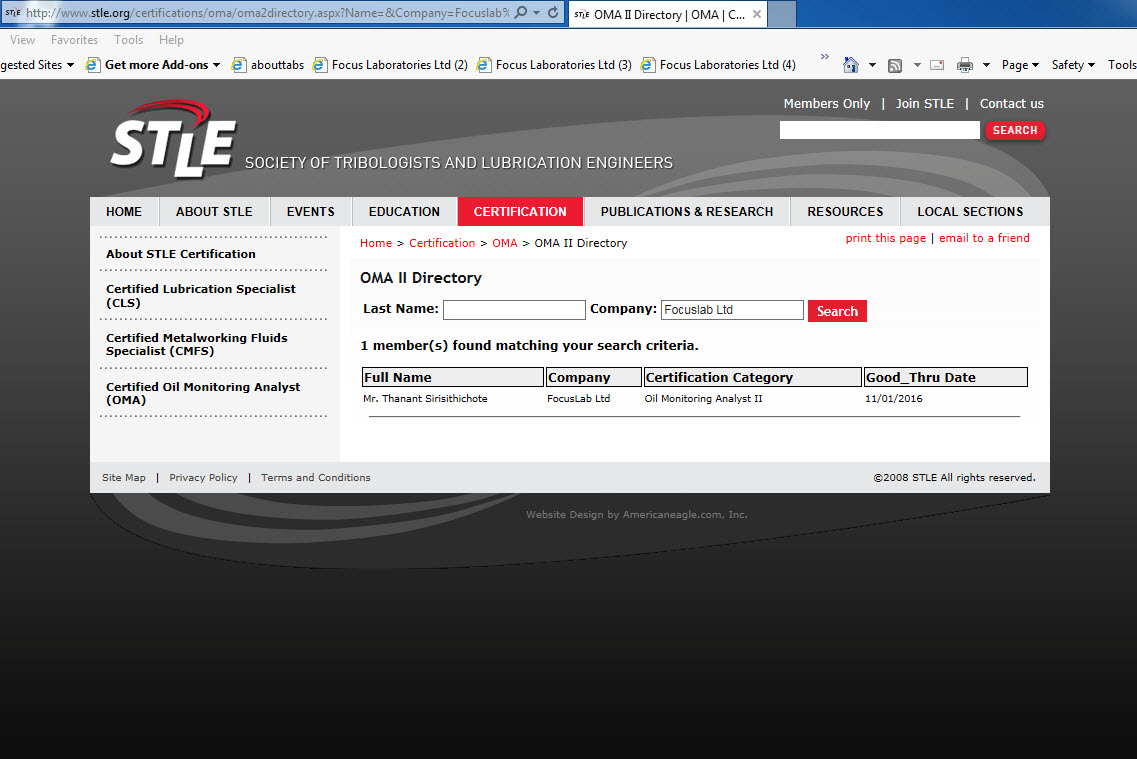This screenshot has height=759, width=1137.
Task: Click the Focus Laboratories Ltd (4) favorite icon
Action: pos(648,65)
